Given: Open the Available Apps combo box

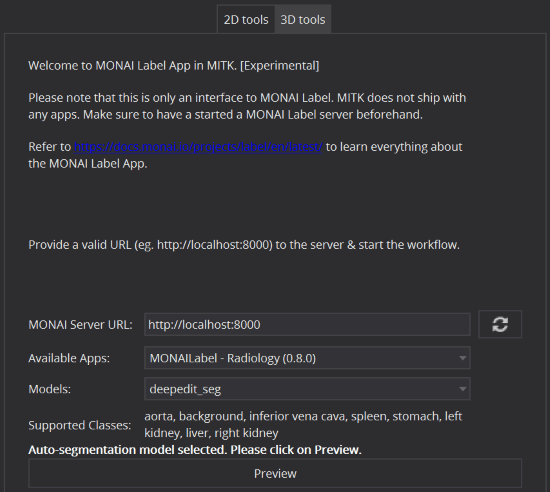Looking at the screenshot, I should [307, 358].
